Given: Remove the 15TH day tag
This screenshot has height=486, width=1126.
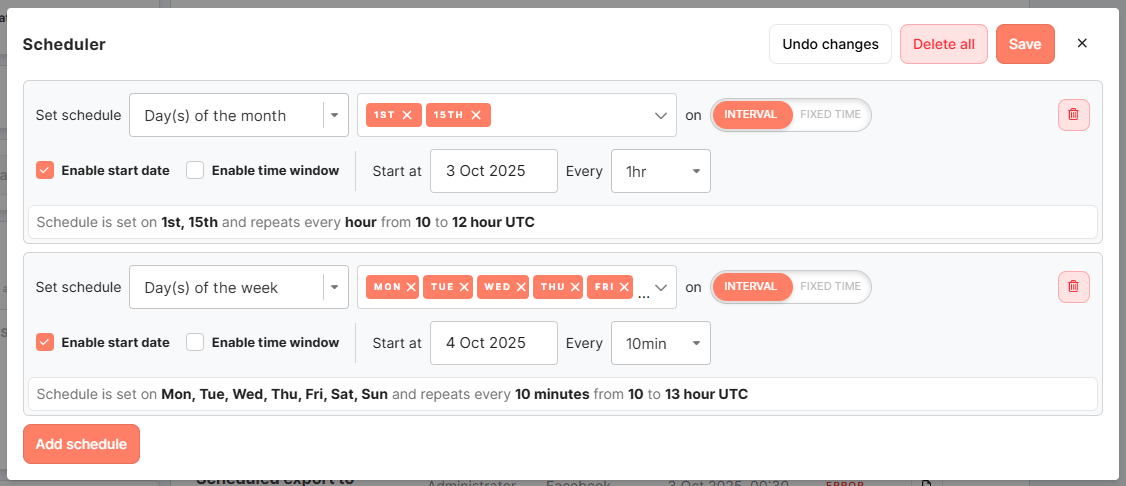Looking at the screenshot, I should 476,115.
